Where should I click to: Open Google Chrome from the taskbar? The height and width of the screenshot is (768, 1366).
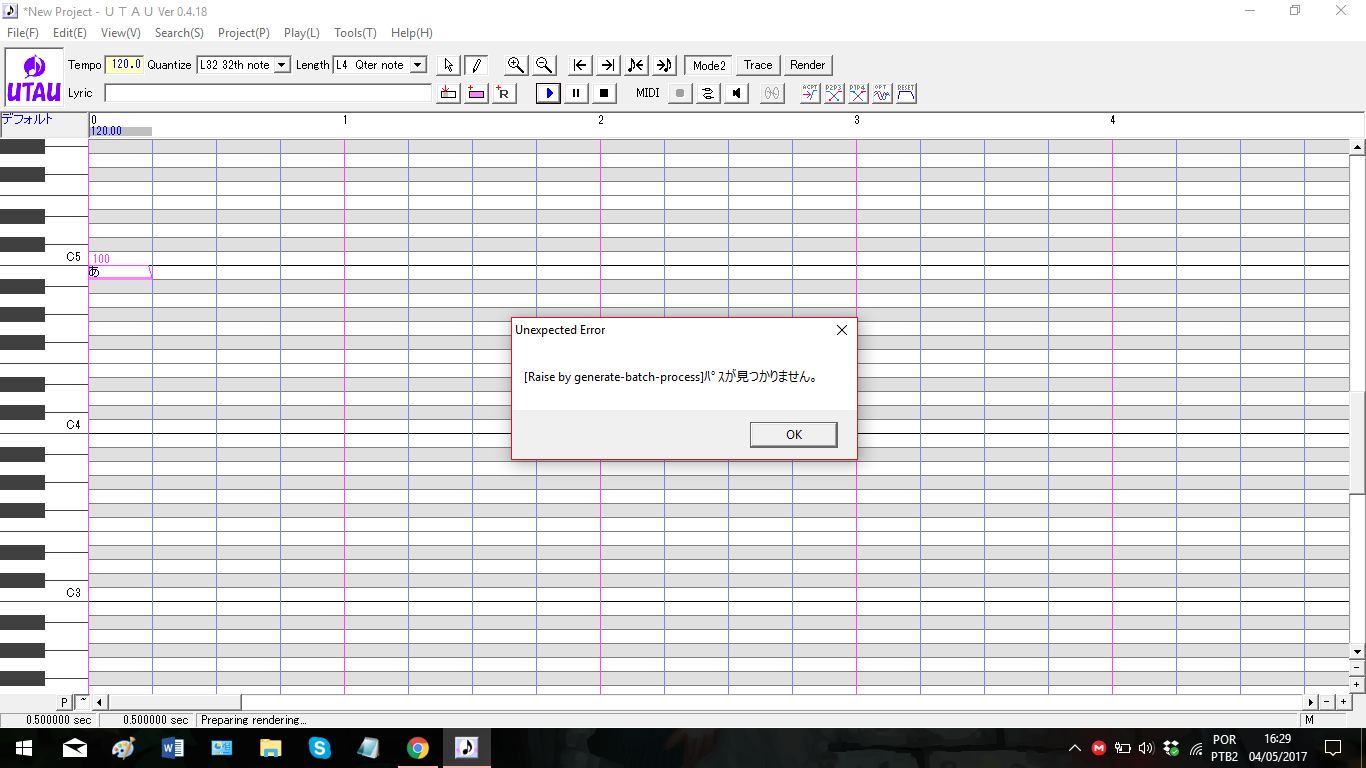pyautogui.click(x=418, y=748)
